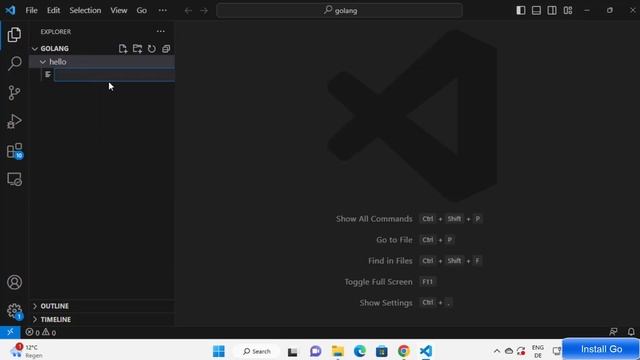Click the Install Go button
The height and width of the screenshot is (360, 640).
[601, 349]
